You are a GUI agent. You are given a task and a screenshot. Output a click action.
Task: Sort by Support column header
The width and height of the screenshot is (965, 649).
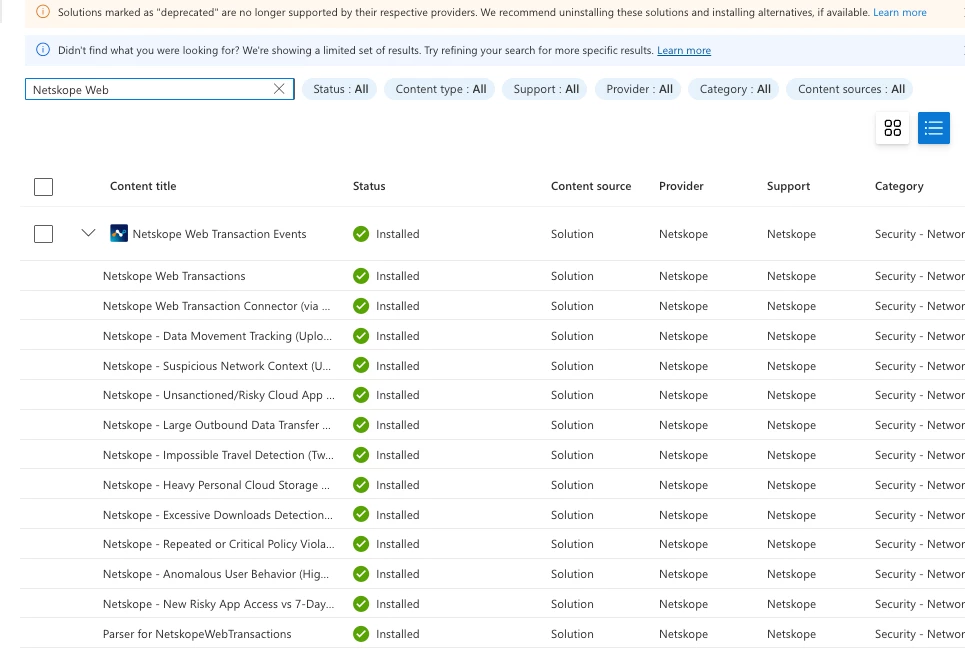788,186
